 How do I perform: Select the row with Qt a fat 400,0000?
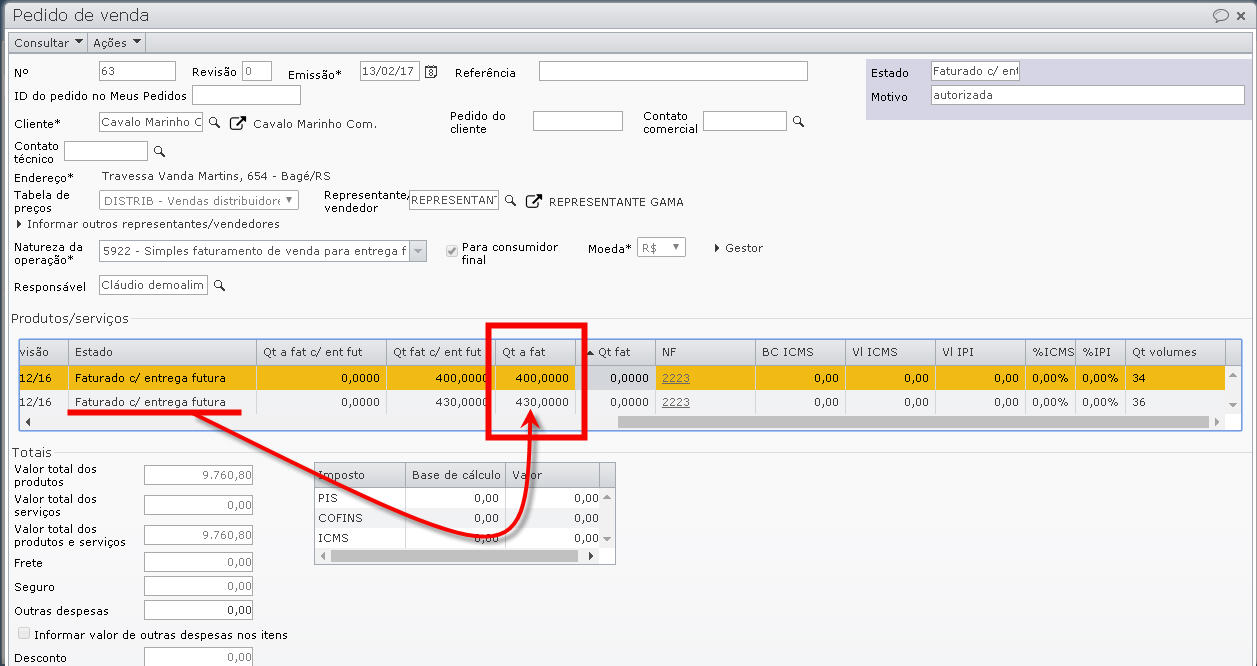point(622,378)
